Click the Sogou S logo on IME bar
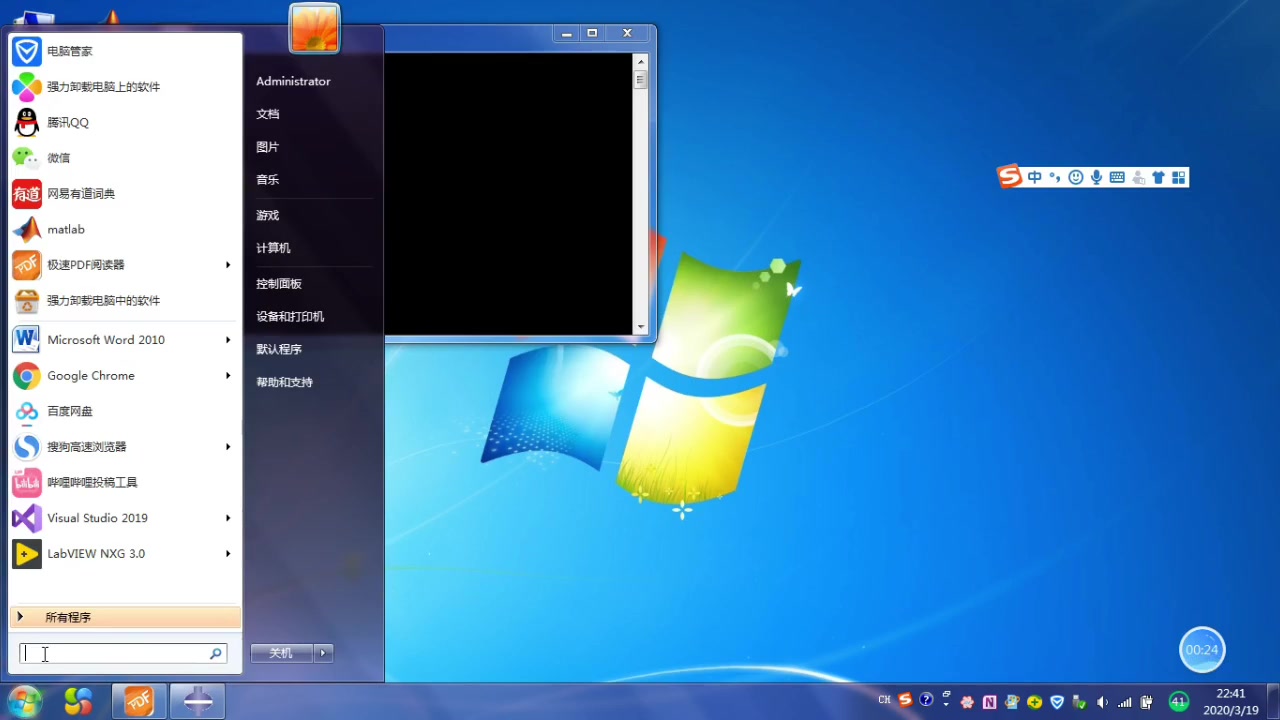This screenshot has width=1280, height=720. pyautogui.click(x=1011, y=177)
